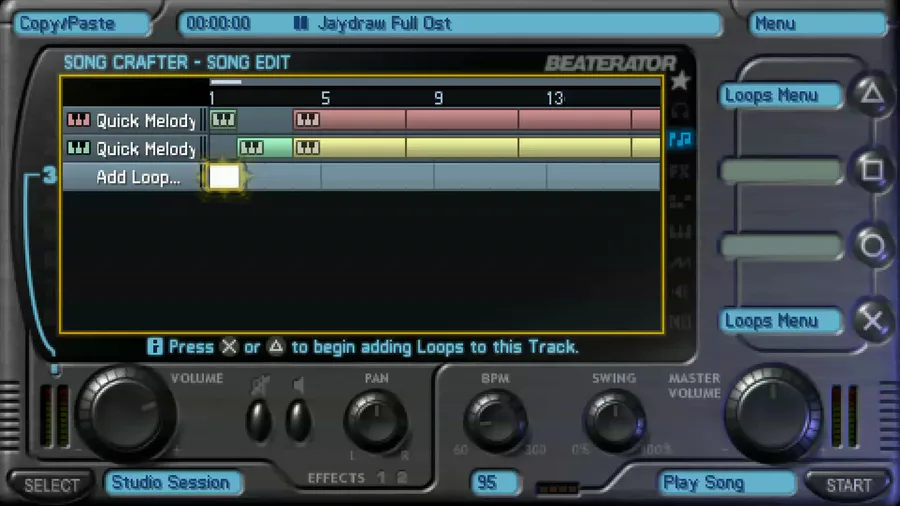Screen dimensions: 900x506
Task: Click bar marker 13 on the timeline
Action: point(555,98)
